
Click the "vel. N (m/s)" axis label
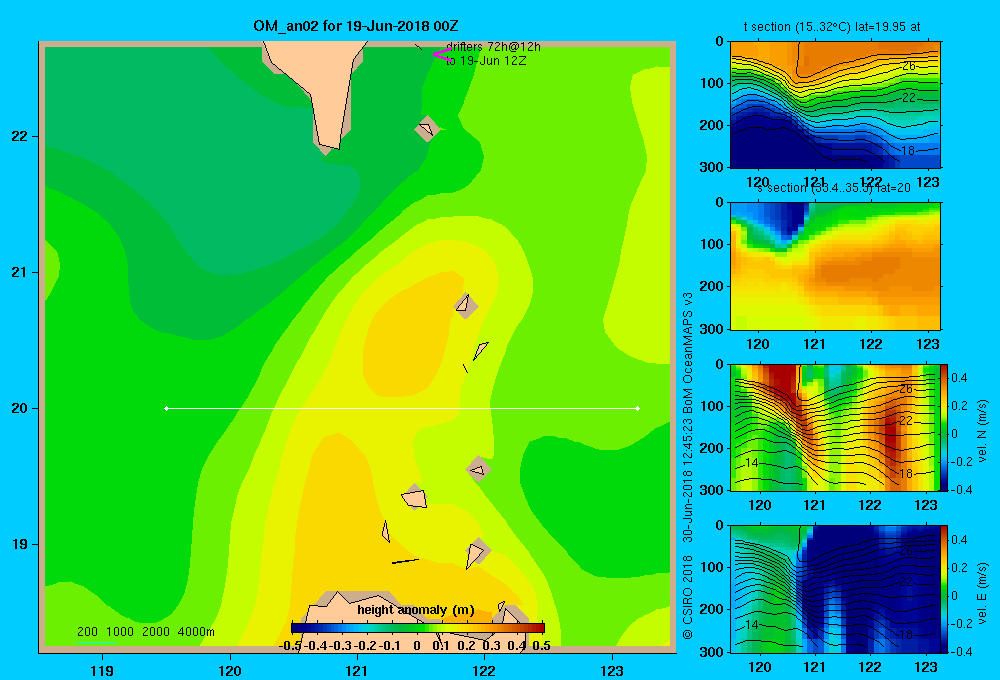tap(983, 431)
